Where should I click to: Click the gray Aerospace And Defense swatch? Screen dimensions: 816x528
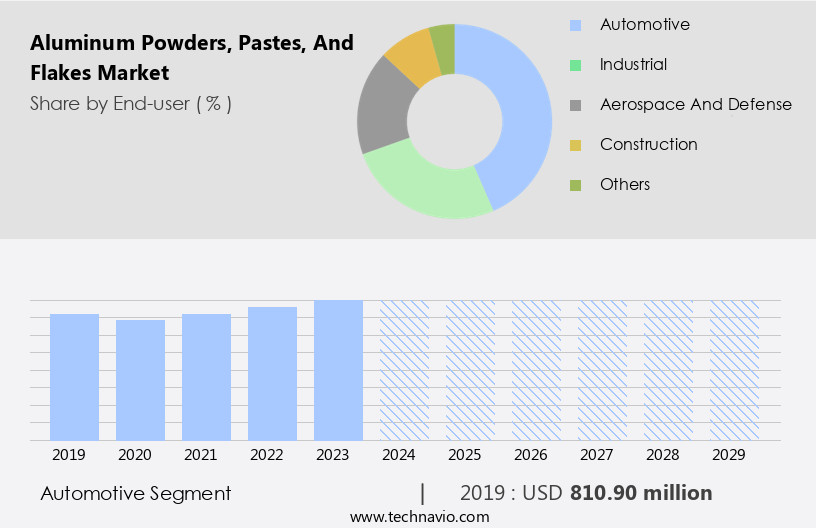pyautogui.click(x=575, y=105)
